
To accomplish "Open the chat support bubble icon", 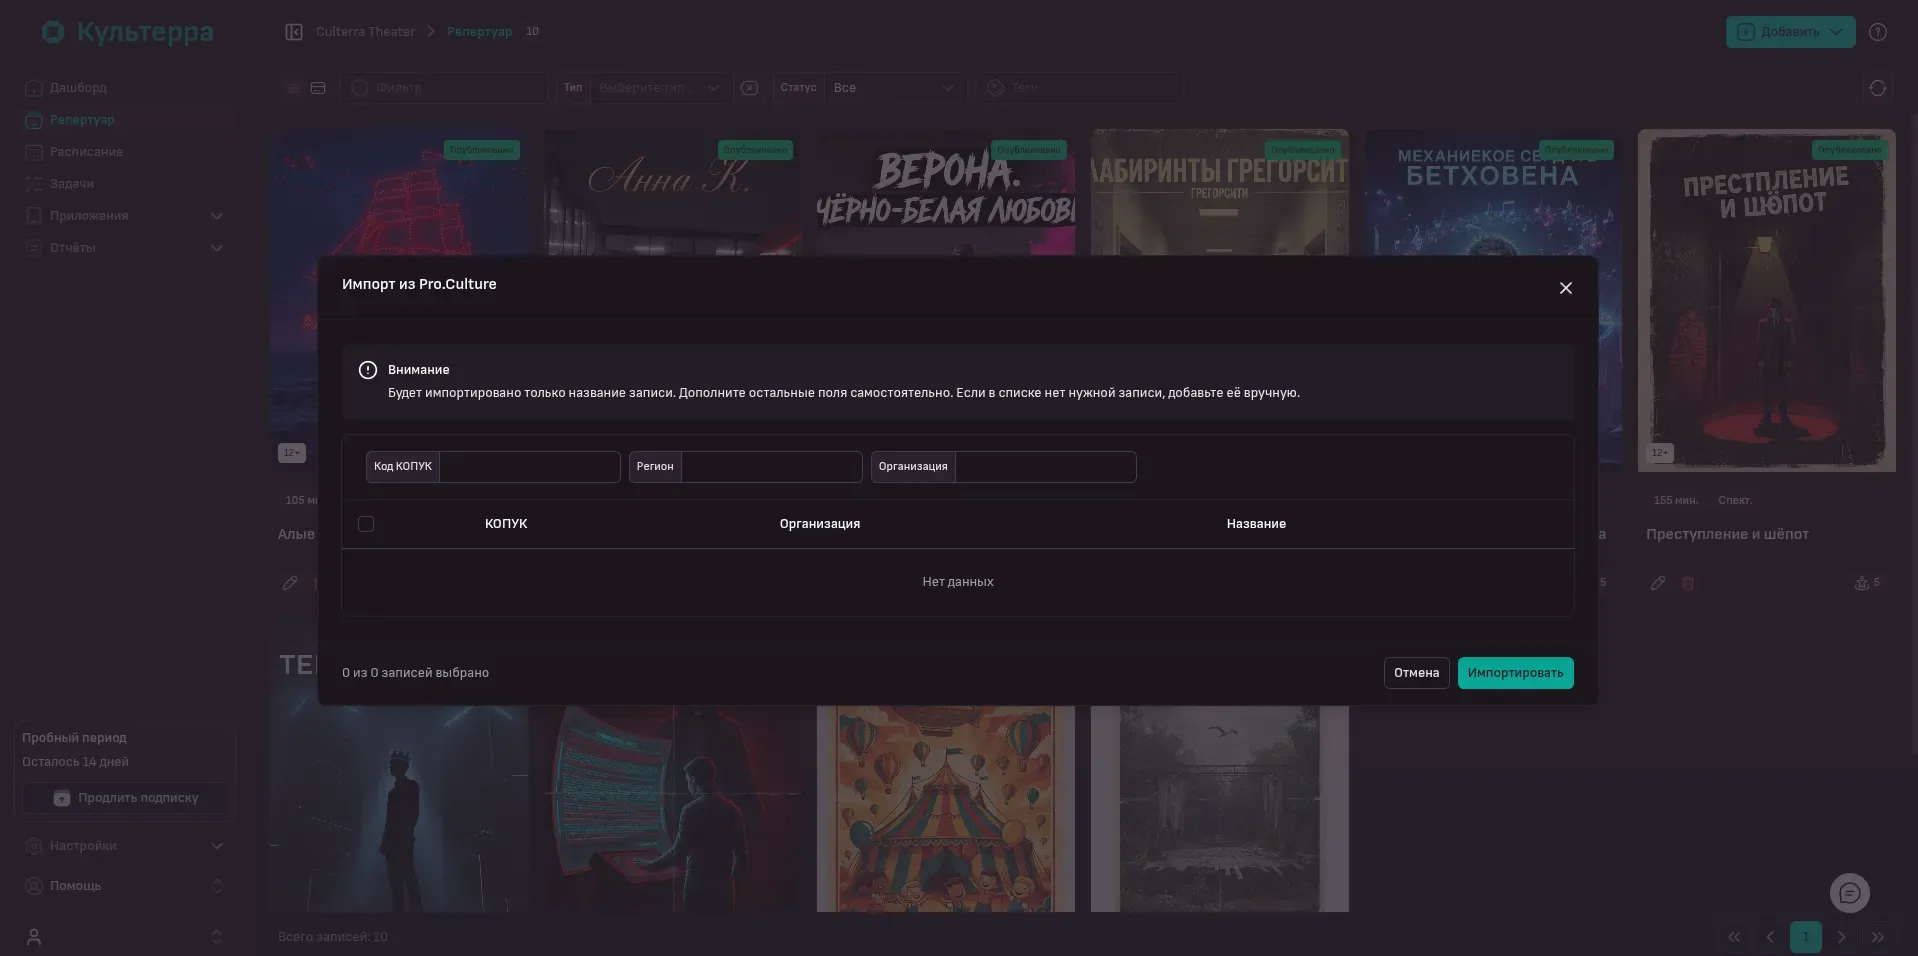I will 1850,893.
